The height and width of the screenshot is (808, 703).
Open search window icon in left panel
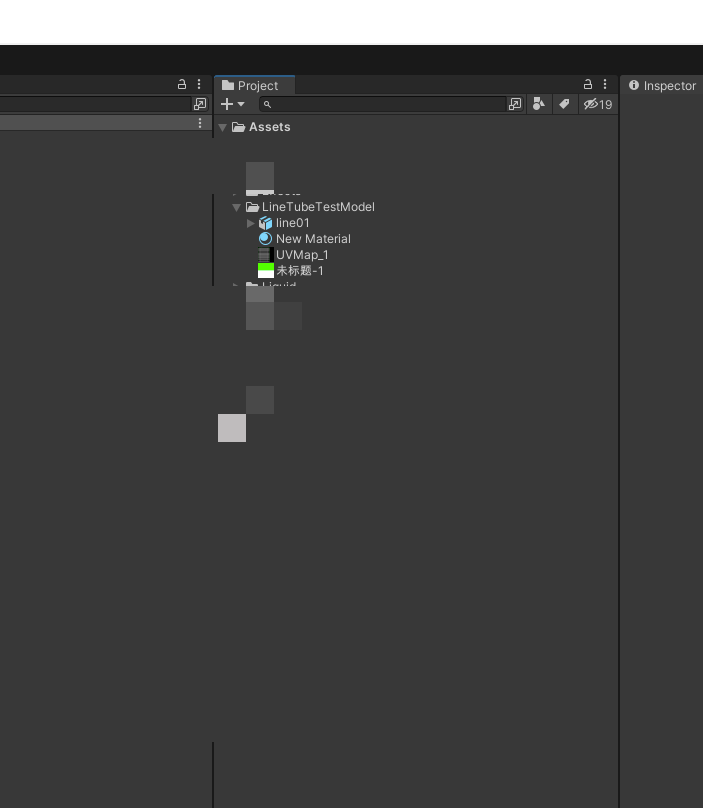(200, 104)
